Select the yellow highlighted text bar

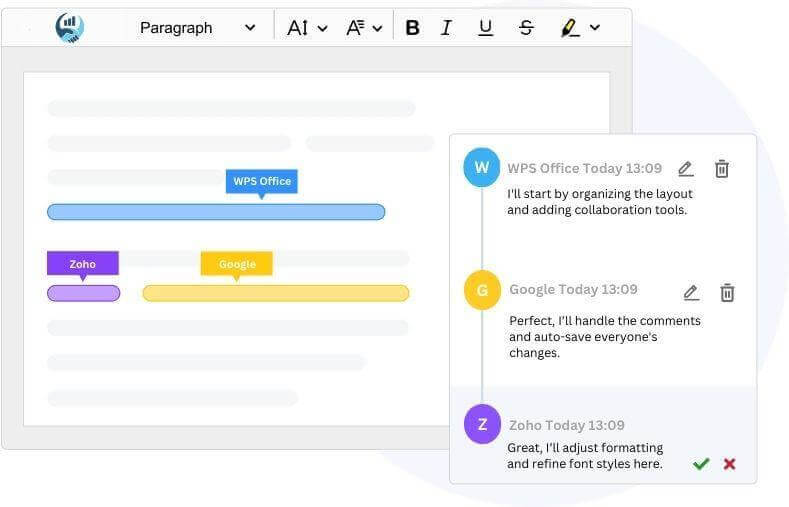click(276, 293)
